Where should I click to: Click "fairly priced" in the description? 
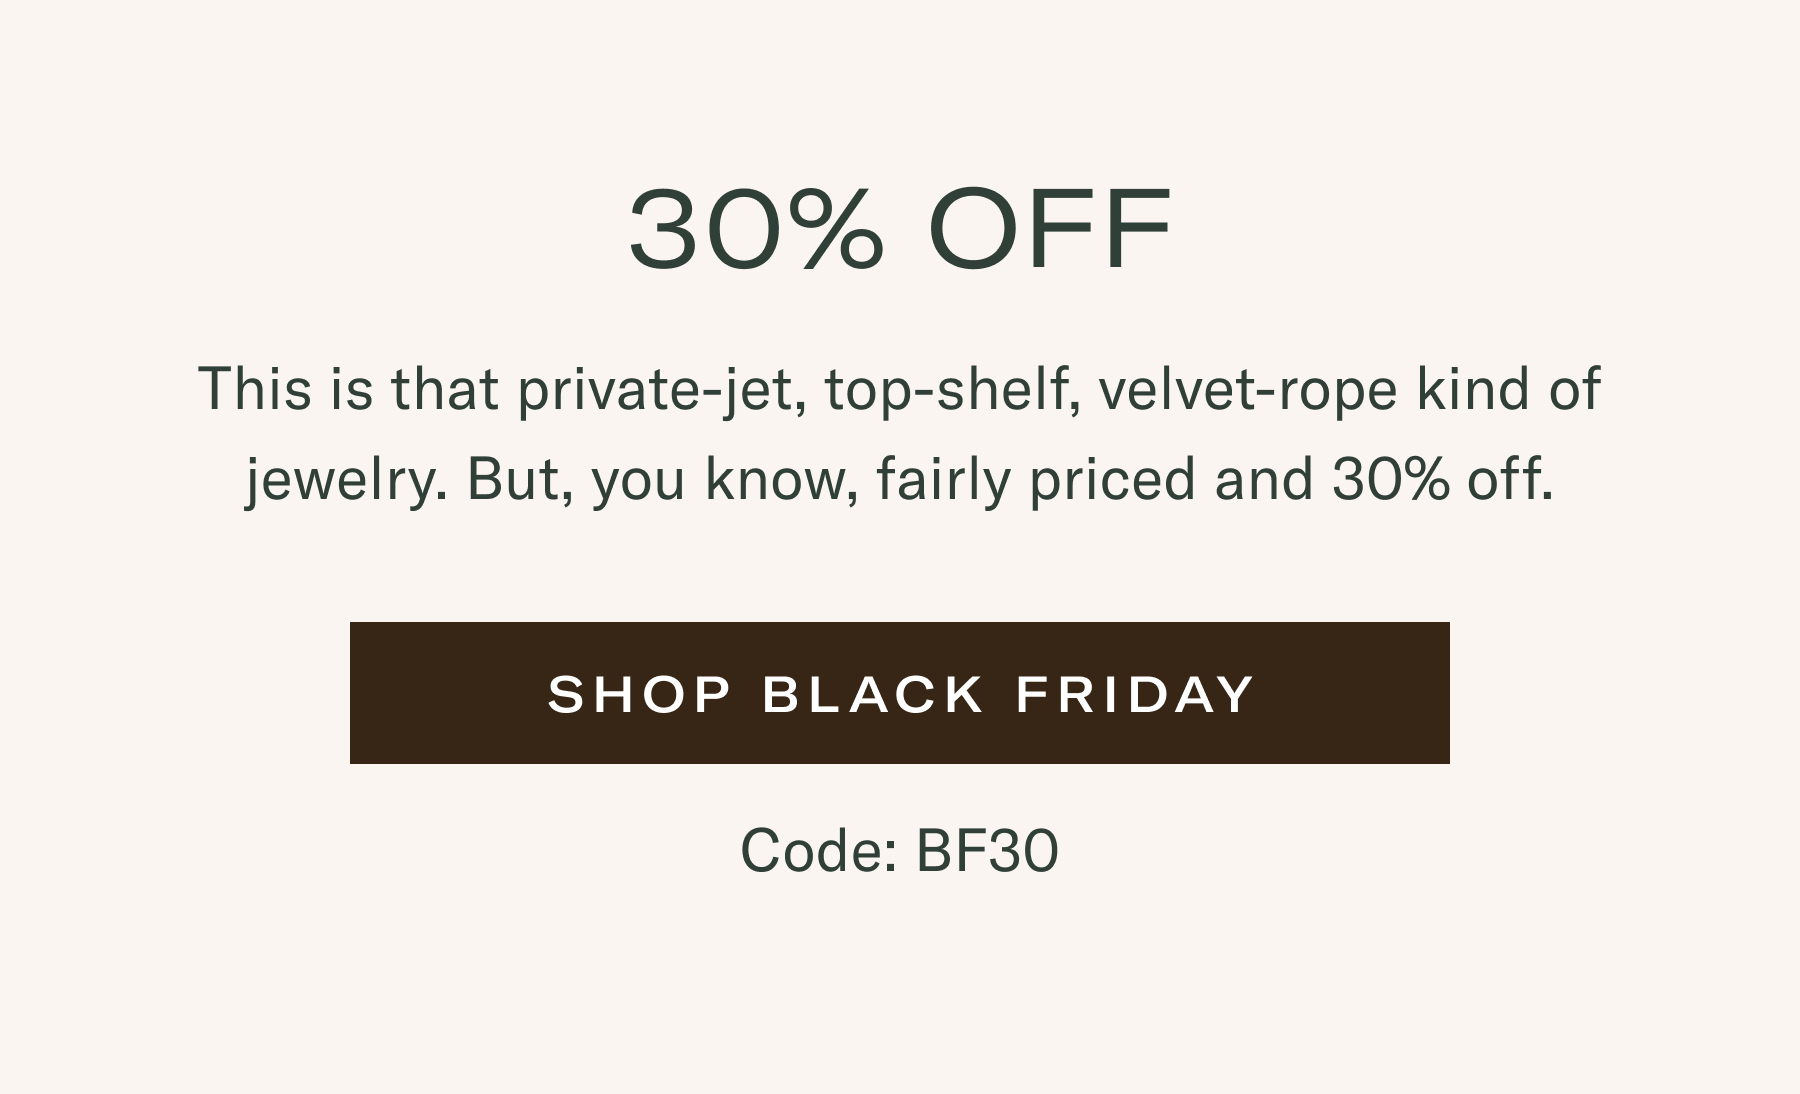point(1035,479)
